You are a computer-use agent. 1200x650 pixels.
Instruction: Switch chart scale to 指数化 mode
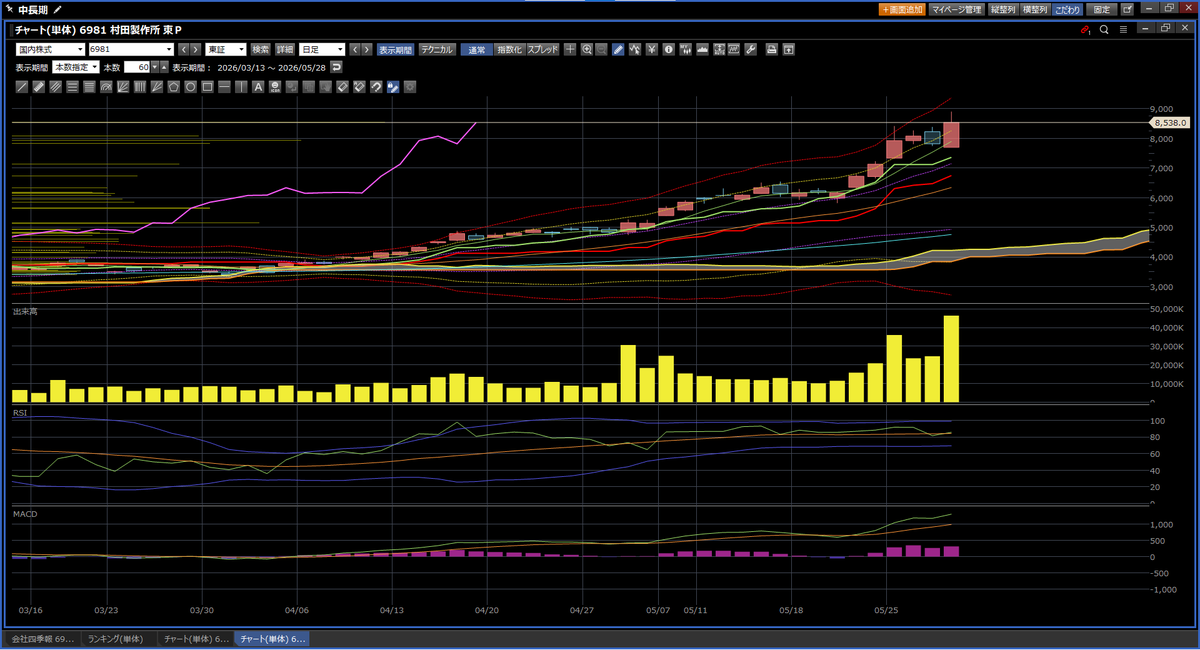click(509, 48)
